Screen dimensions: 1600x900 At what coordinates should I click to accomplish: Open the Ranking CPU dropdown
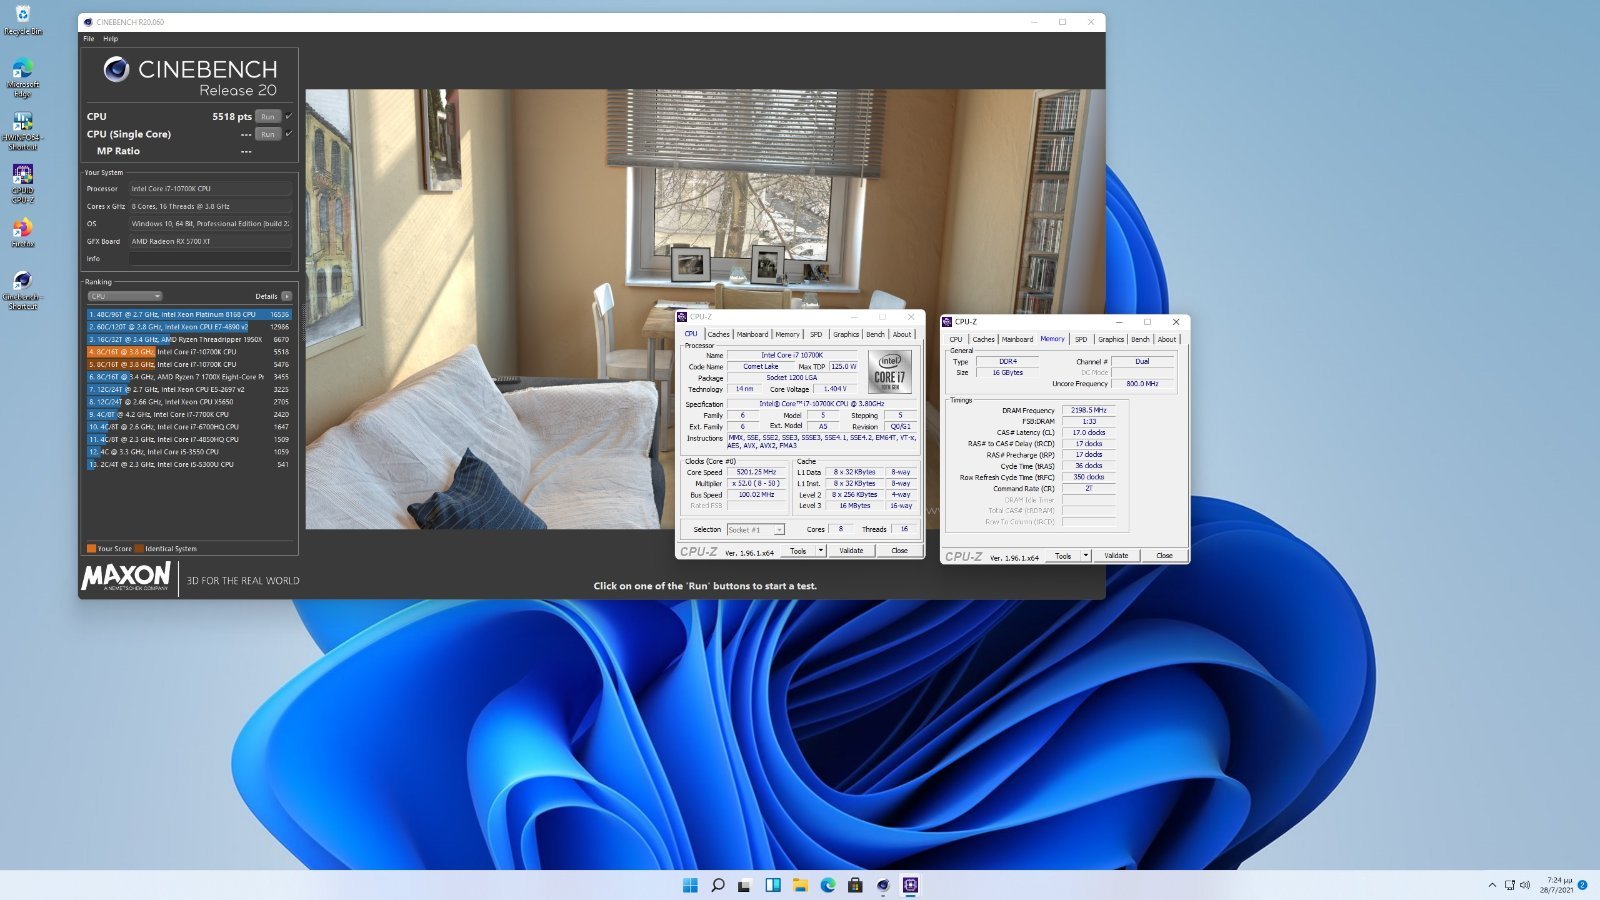125,296
